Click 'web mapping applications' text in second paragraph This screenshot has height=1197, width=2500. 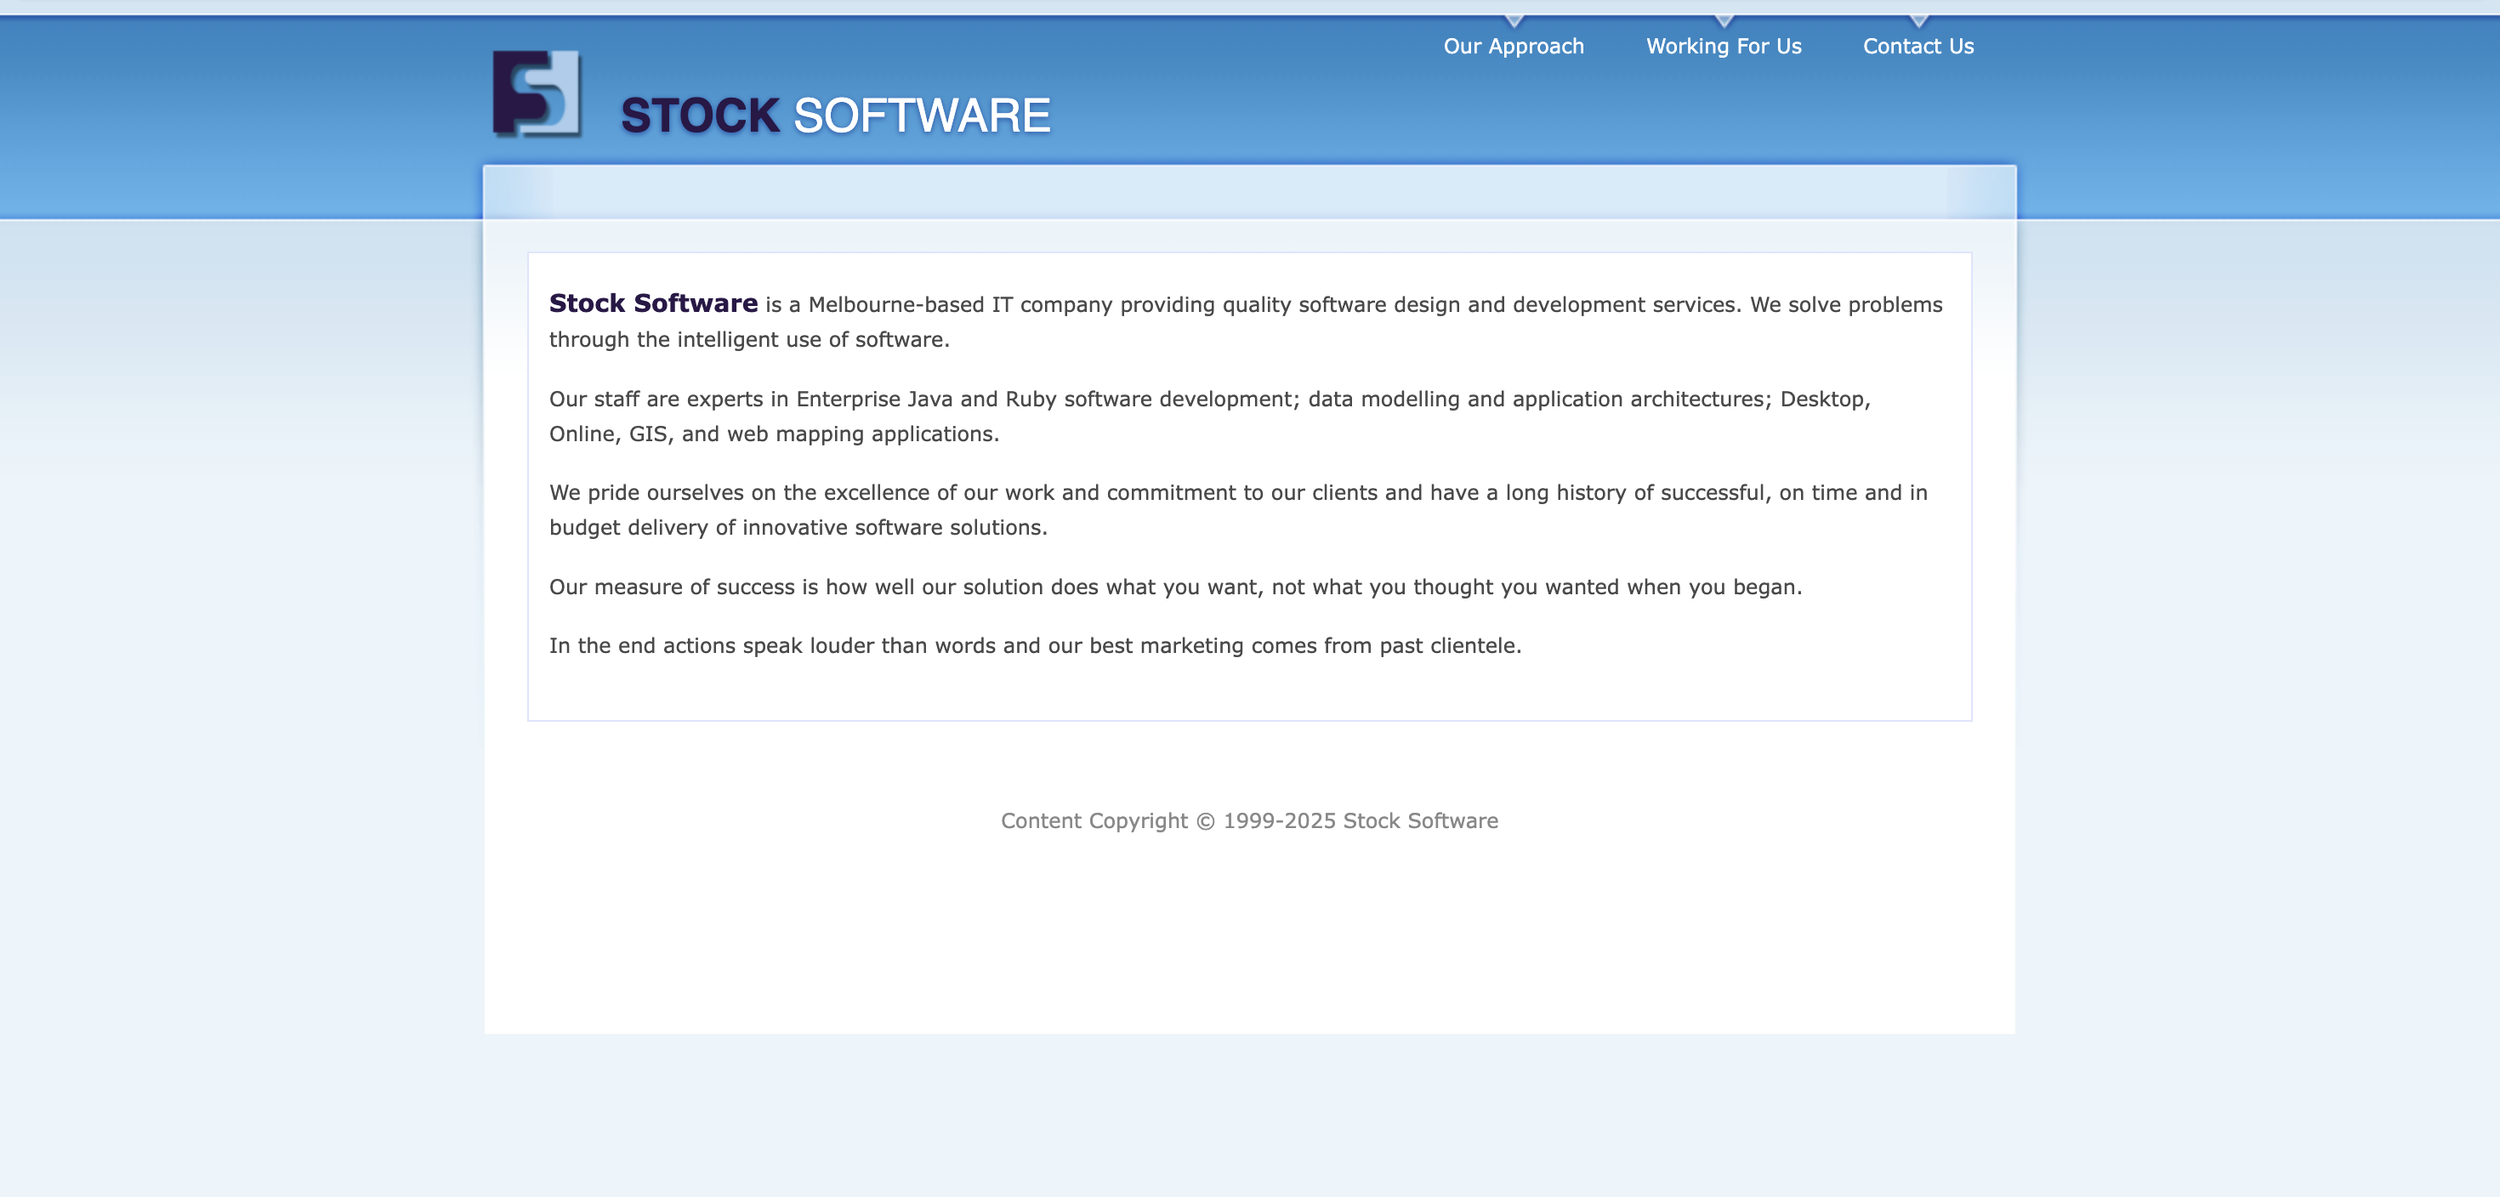pyautogui.click(x=861, y=434)
